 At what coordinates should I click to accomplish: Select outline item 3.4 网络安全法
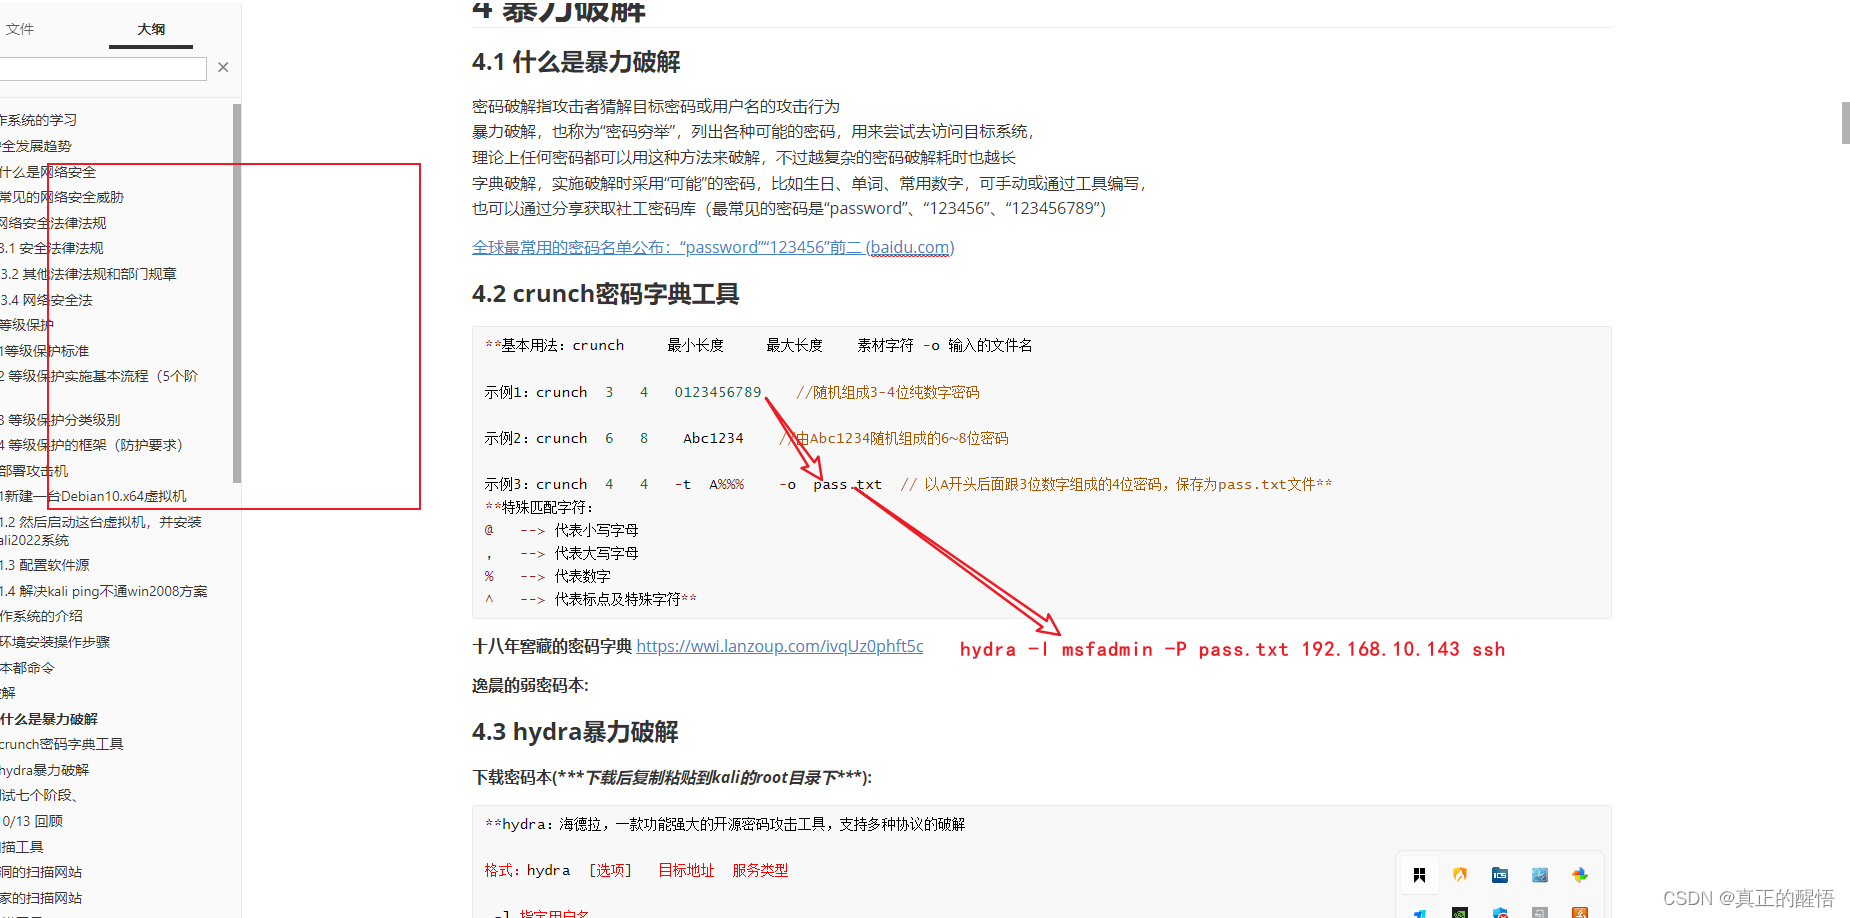coord(47,300)
